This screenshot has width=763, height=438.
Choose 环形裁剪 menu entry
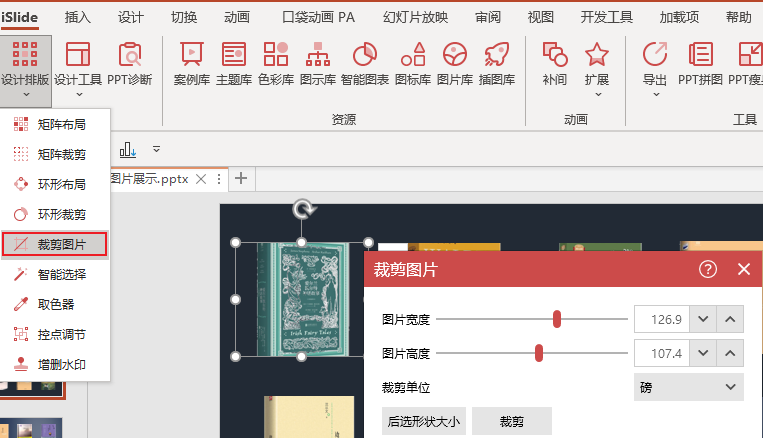pos(55,215)
